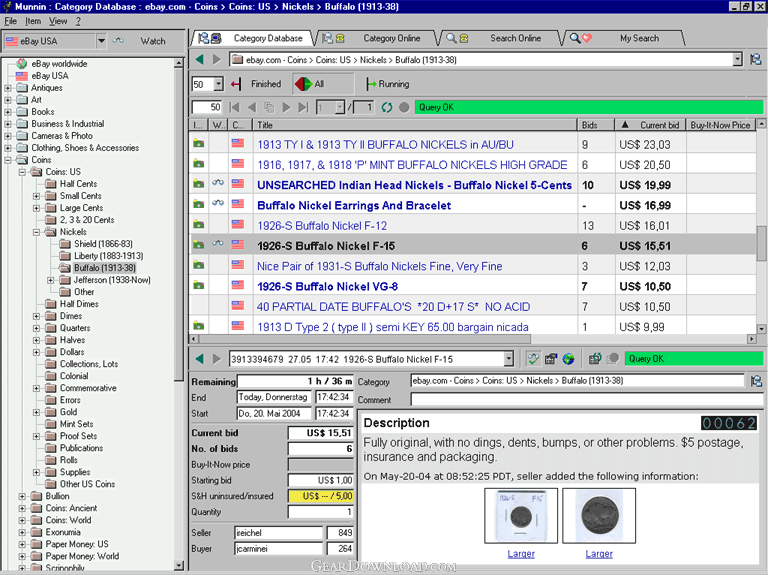Click the item refresh icon before Query OK

point(595,359)
